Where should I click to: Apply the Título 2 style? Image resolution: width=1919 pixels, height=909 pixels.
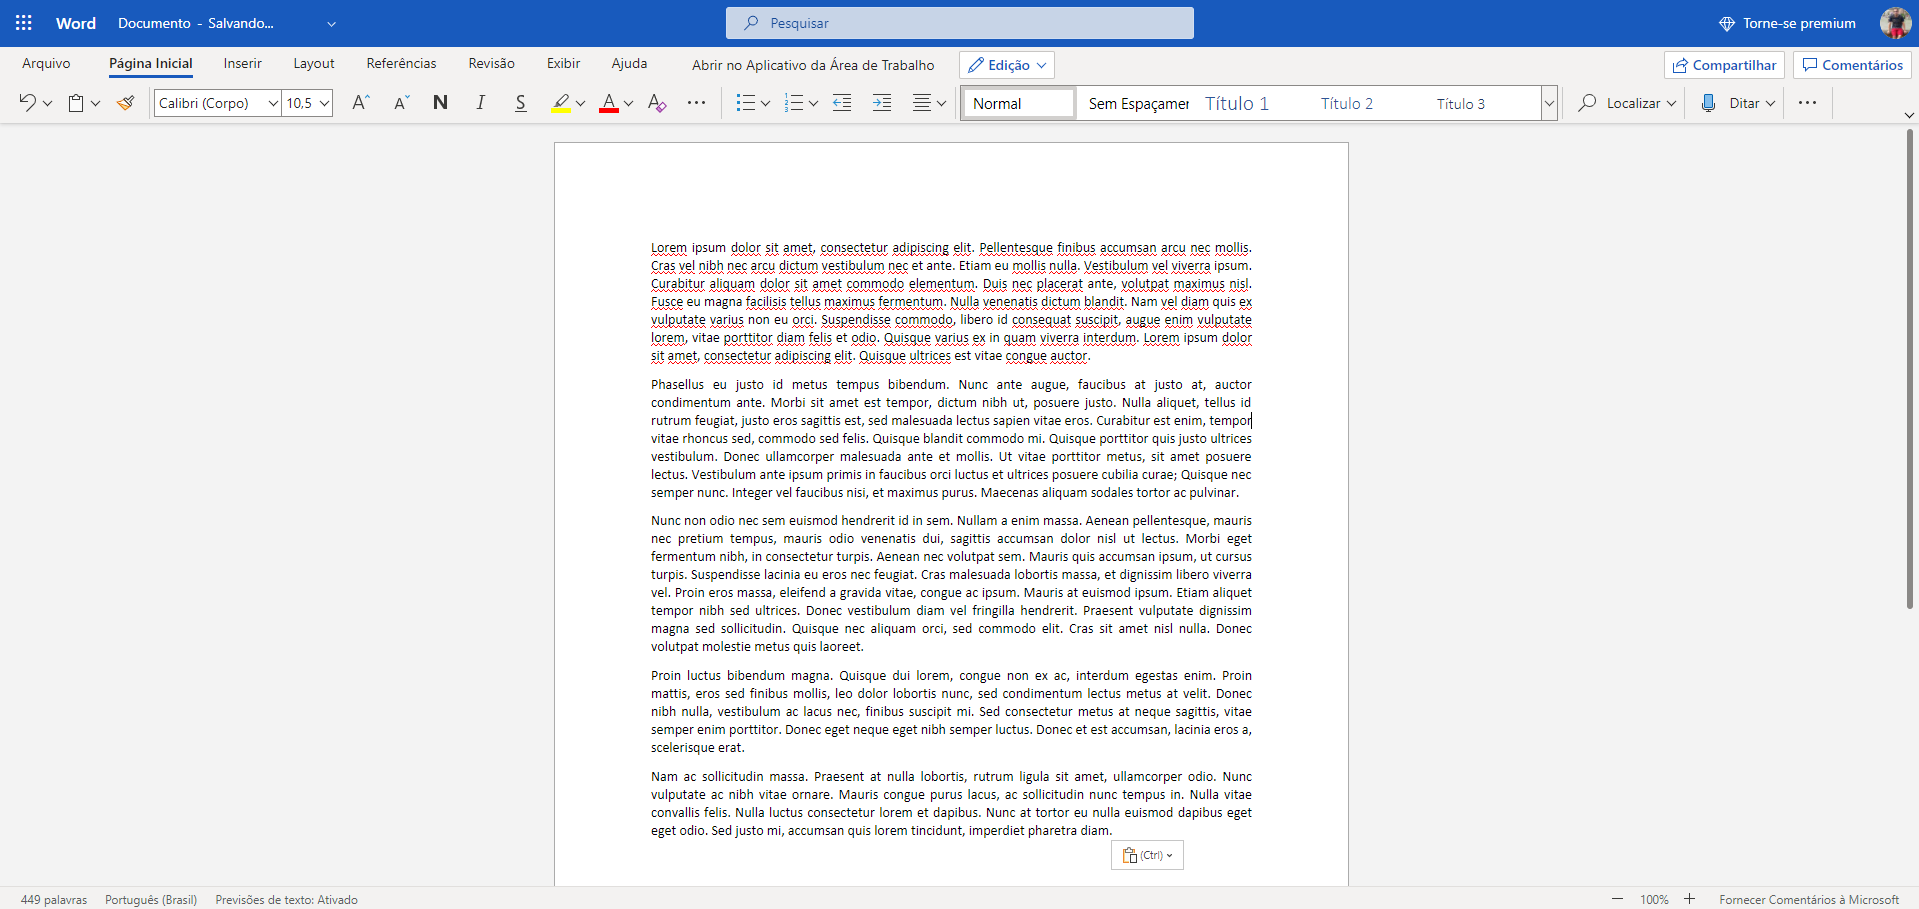pyautogui.click(x=1347, y=103)
